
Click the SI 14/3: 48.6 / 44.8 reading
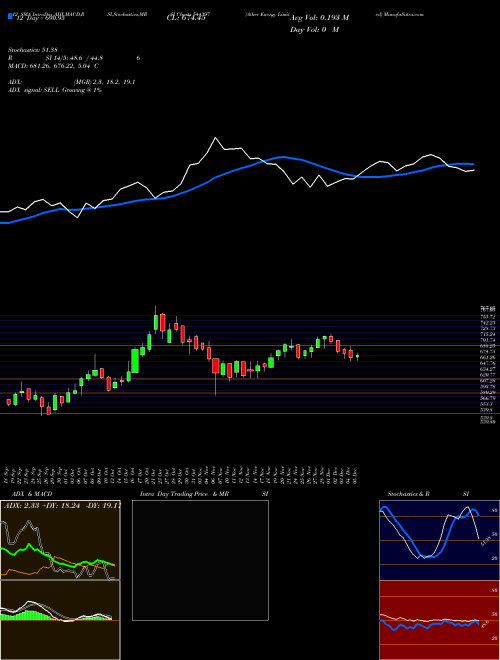point(74,58)
